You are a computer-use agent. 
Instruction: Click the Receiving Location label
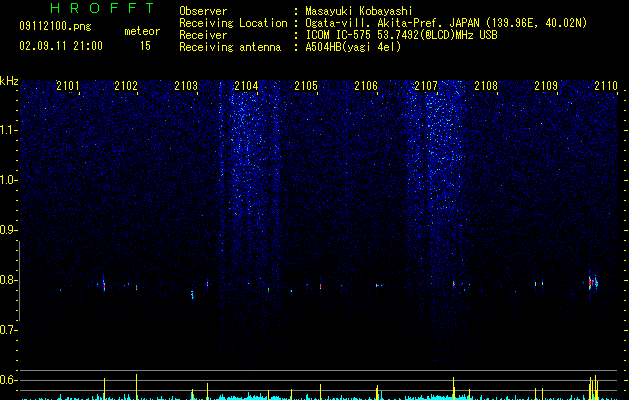[x=233, y=23]
